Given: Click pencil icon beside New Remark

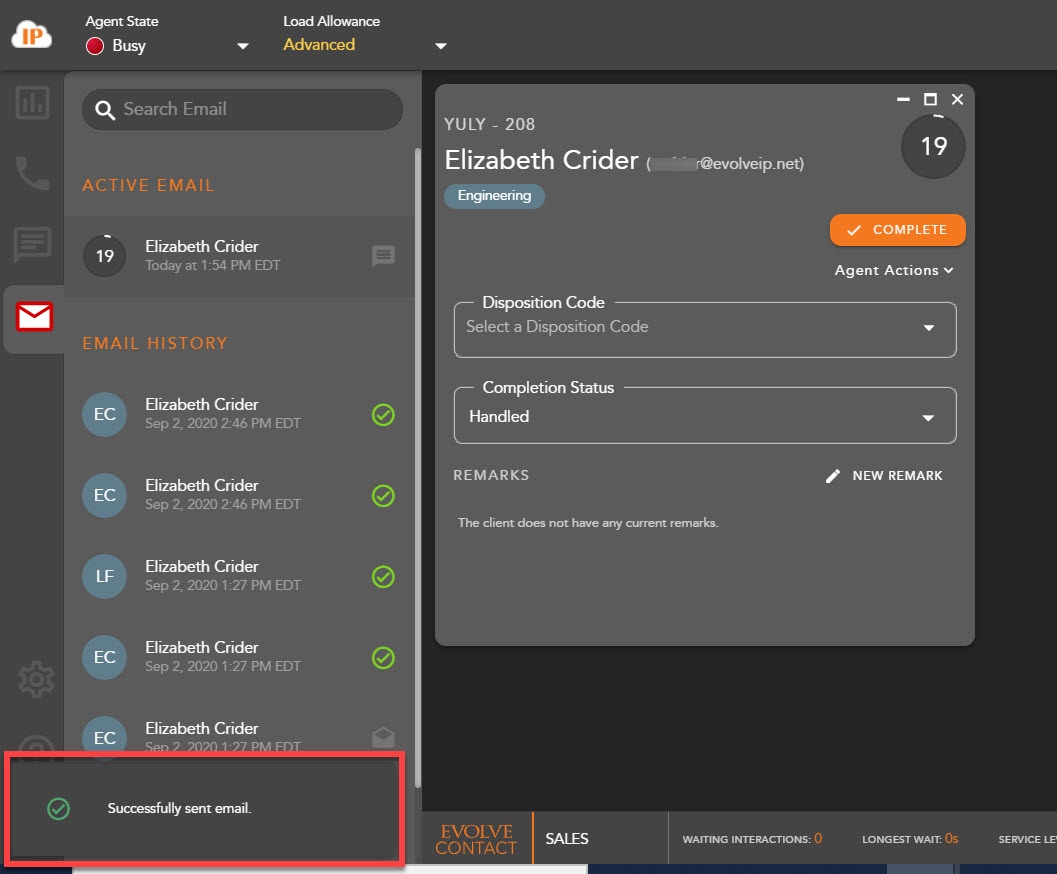Looking at the screenshot, I should click(x=833, y=476).
